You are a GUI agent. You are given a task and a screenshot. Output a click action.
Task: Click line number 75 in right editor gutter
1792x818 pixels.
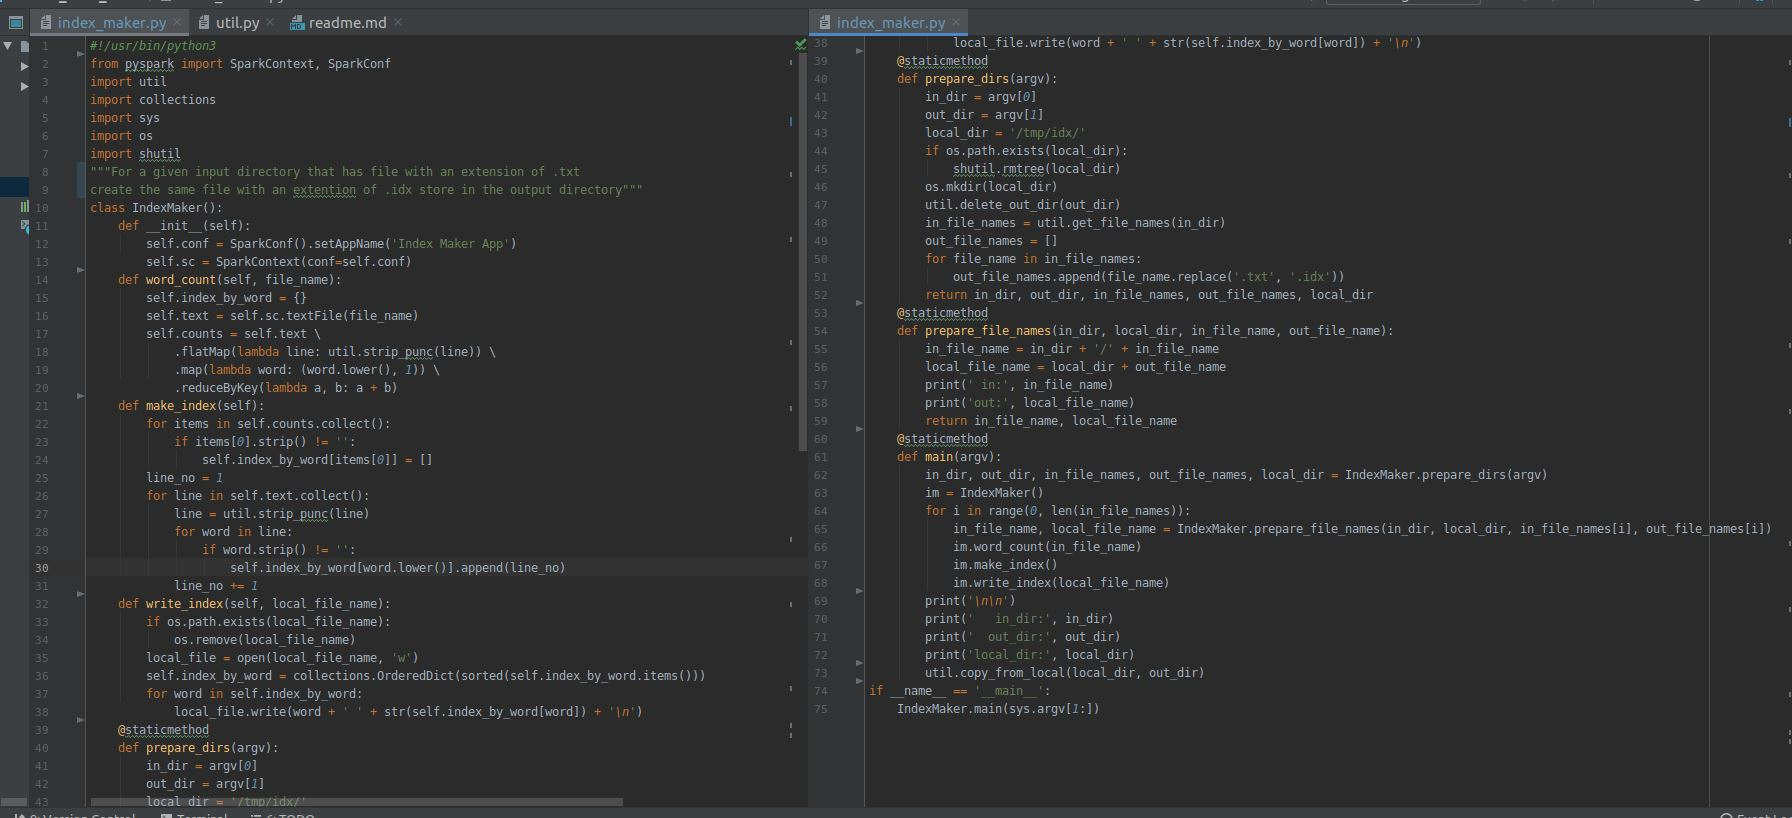coord(820,709)
